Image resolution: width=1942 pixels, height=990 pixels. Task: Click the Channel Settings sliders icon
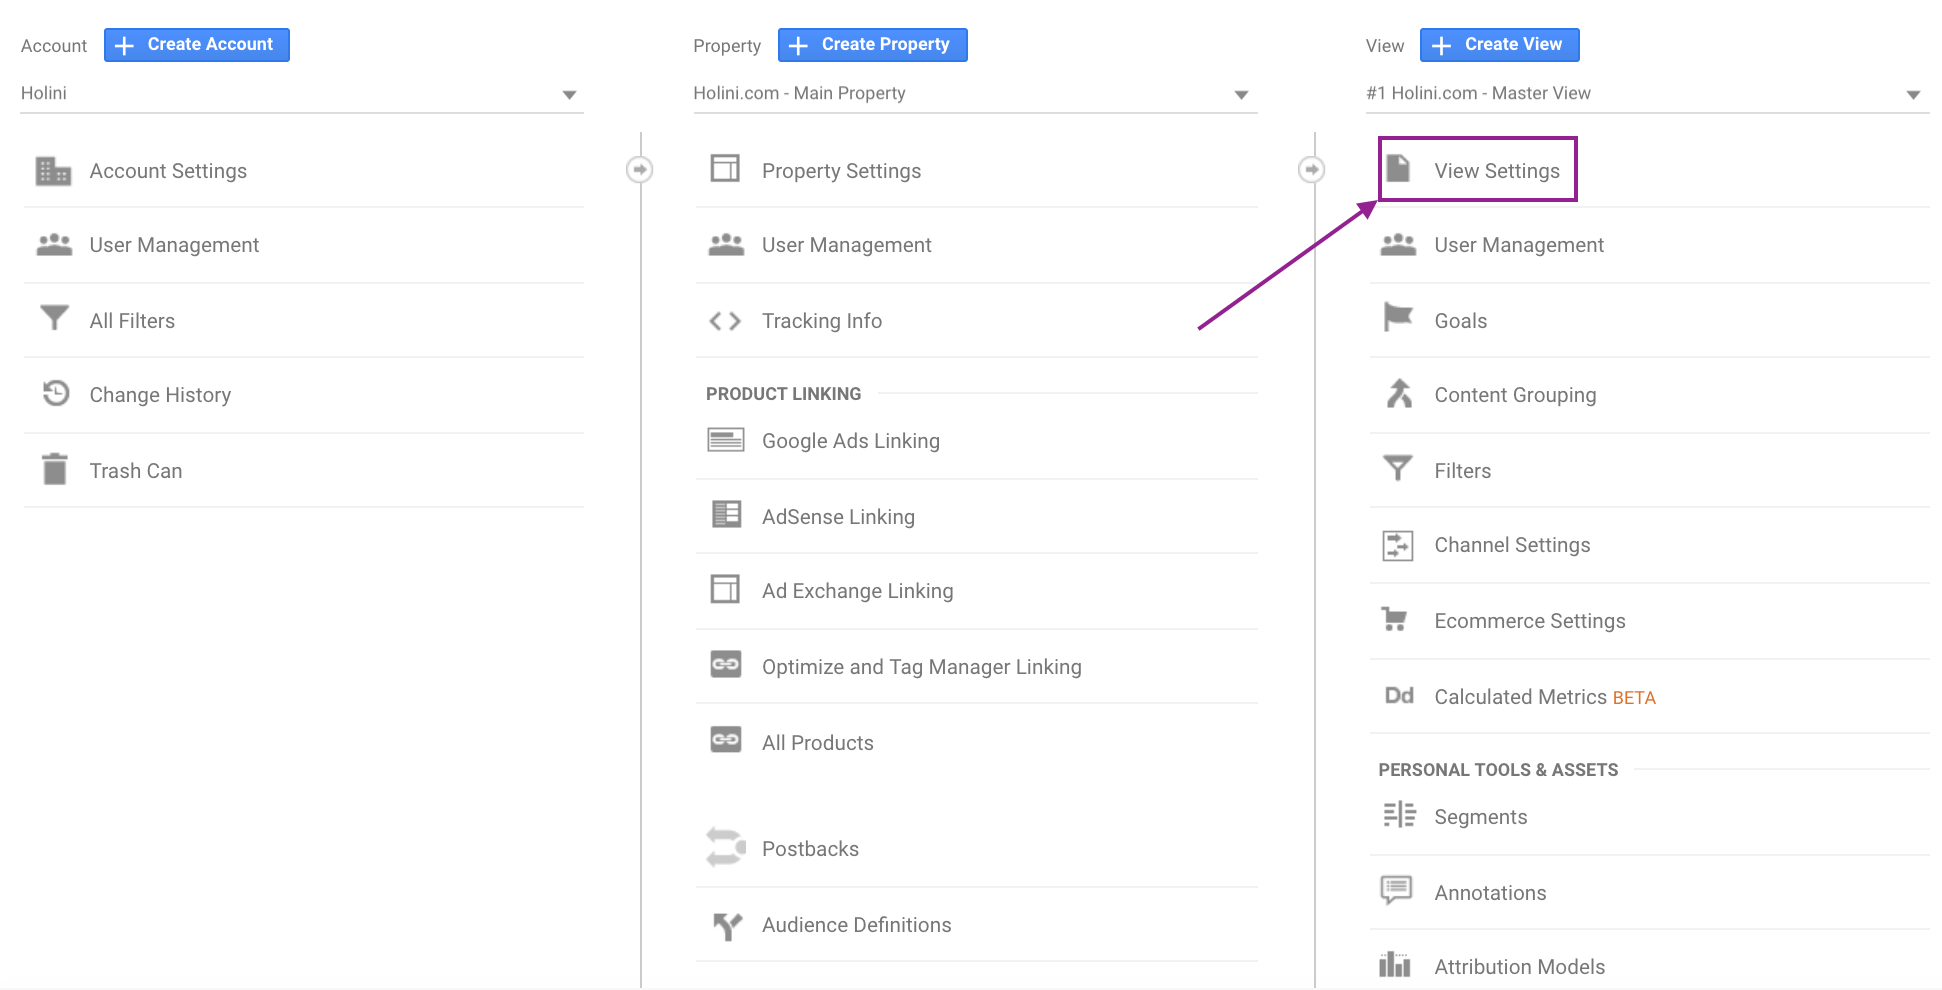(x=1398, y=546)
